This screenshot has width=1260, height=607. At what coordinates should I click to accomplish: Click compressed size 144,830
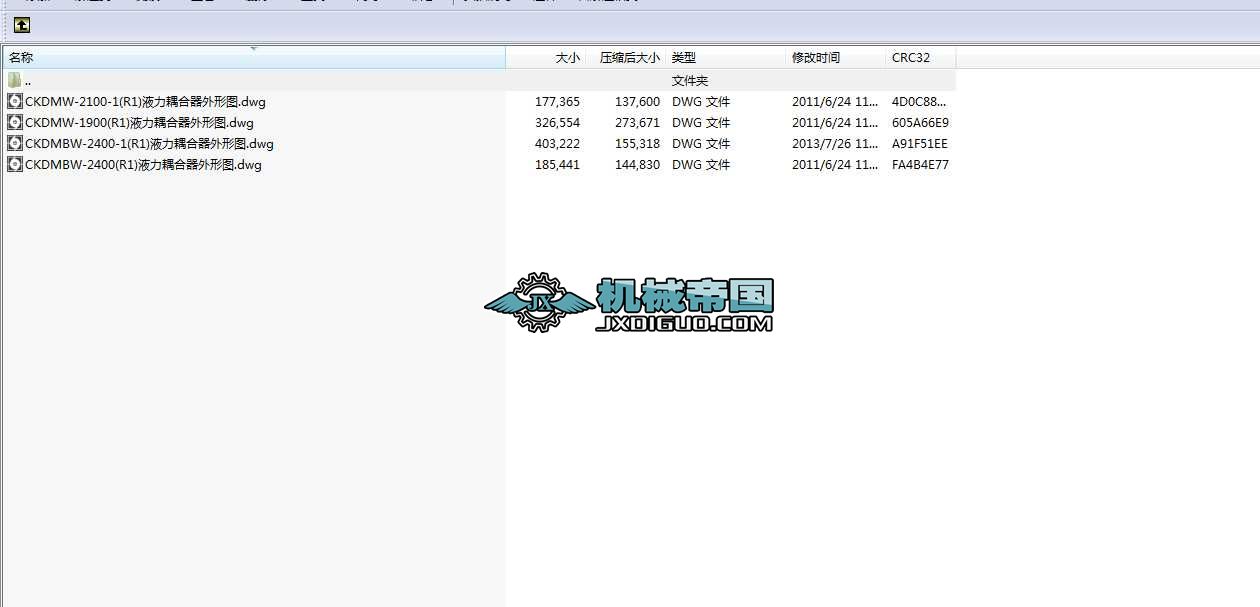click(x=637, y=164)
